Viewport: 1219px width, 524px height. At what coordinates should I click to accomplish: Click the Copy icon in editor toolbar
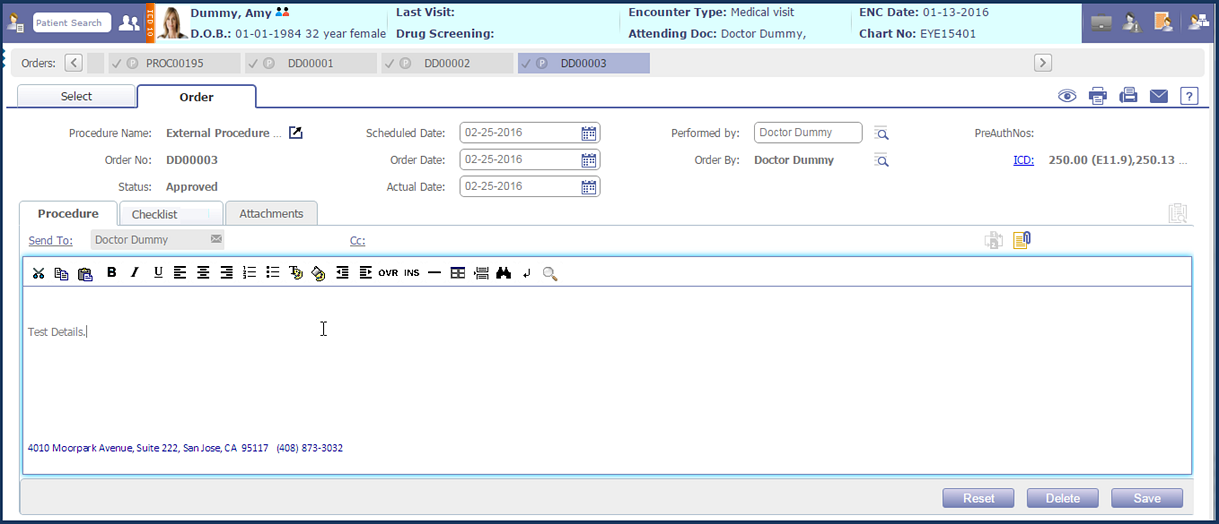(x=61, y=273)
